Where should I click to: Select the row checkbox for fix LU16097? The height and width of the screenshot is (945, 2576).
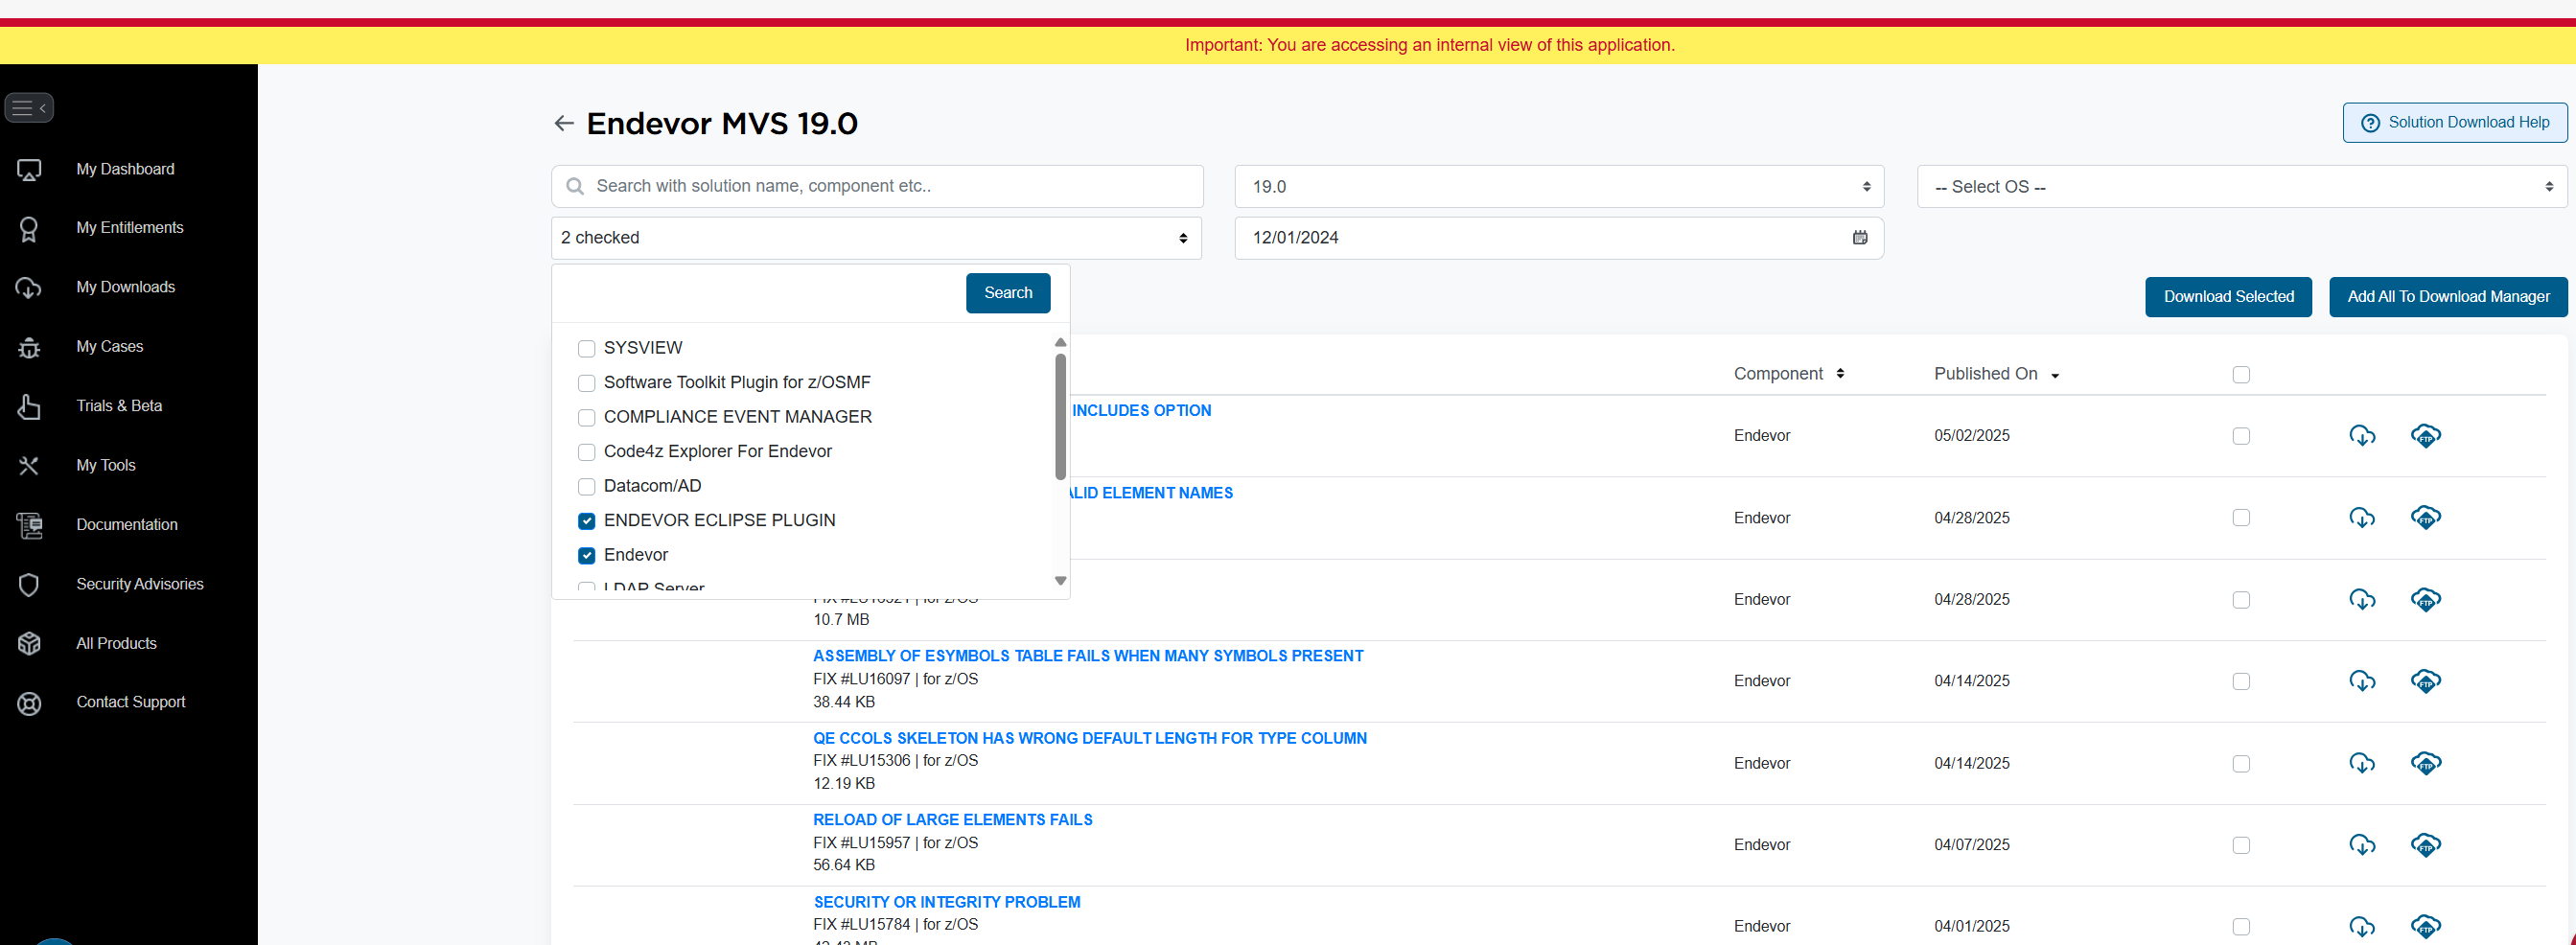pyautogui.click(x=2241, y=681)
